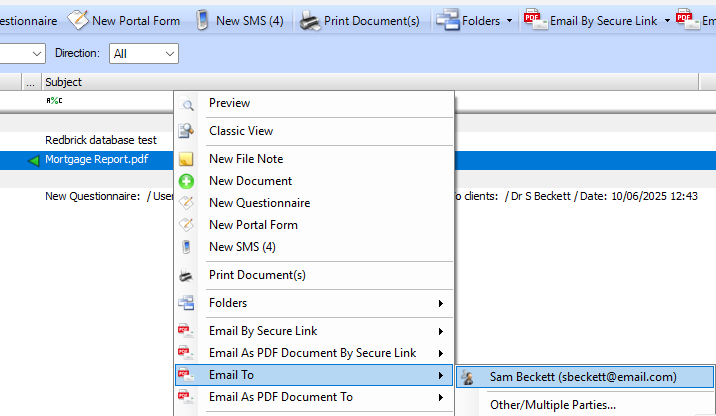Click the Folders icon in the toolbar
The width and height of the screenshot is (716, 416).
click(x=447, y=20)
